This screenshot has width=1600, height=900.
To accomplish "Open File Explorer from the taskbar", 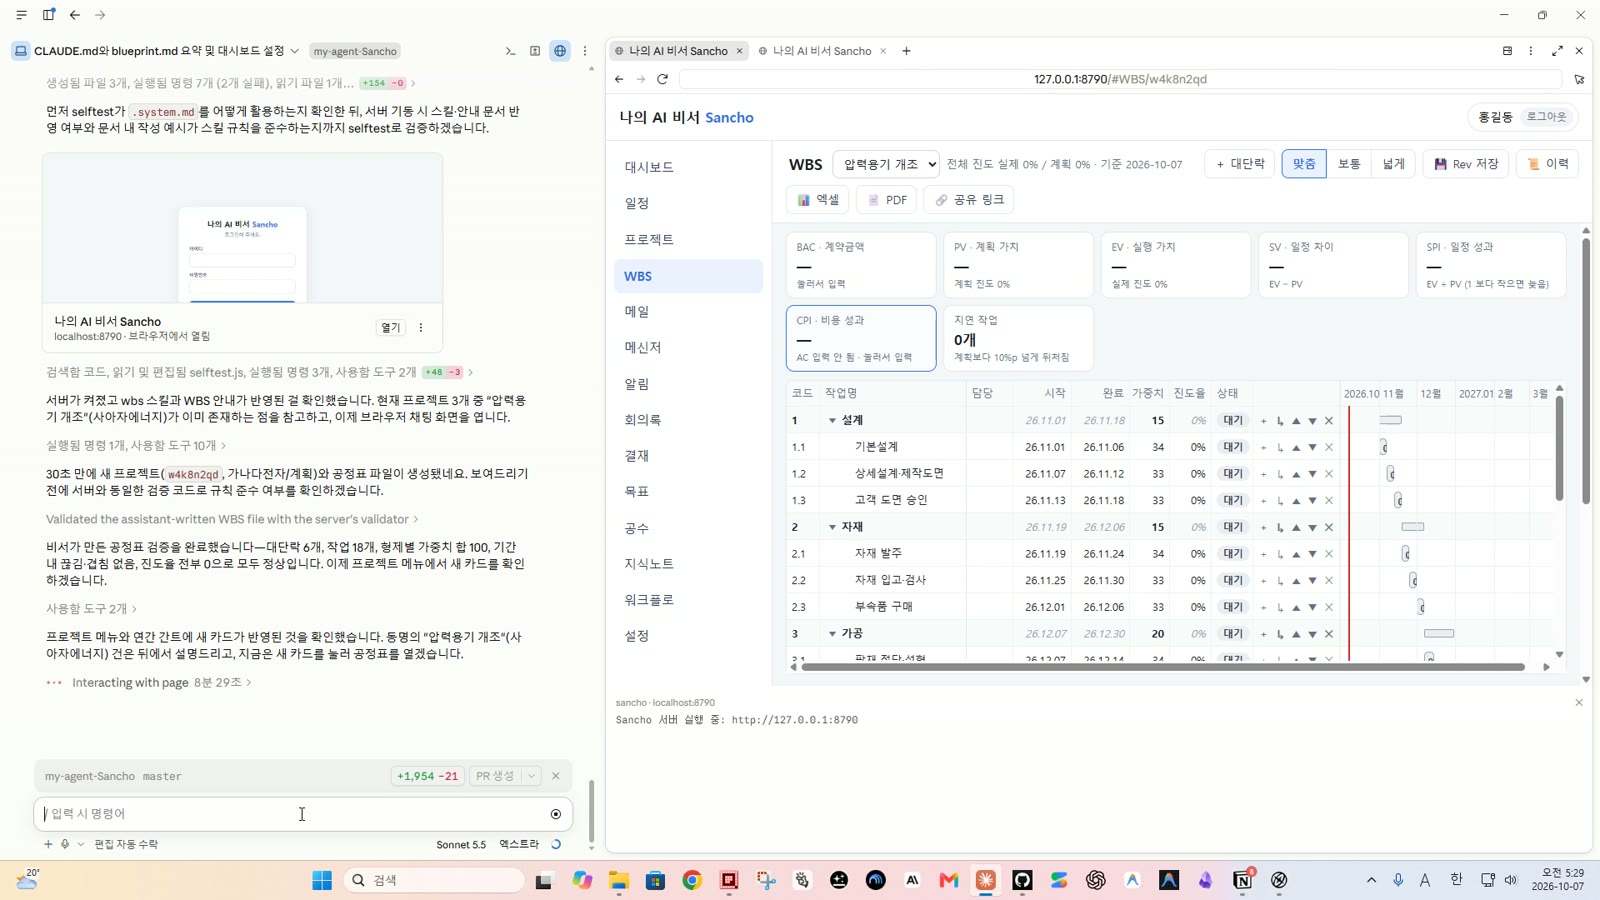I will [x=619, y=880].
